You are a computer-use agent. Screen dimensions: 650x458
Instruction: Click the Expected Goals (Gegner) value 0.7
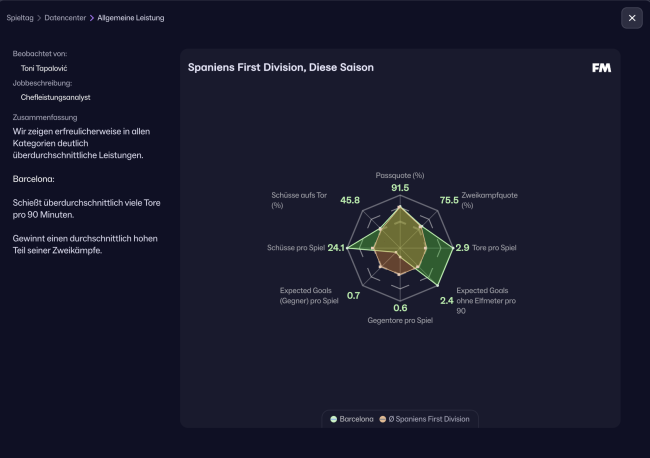[354, 296]
